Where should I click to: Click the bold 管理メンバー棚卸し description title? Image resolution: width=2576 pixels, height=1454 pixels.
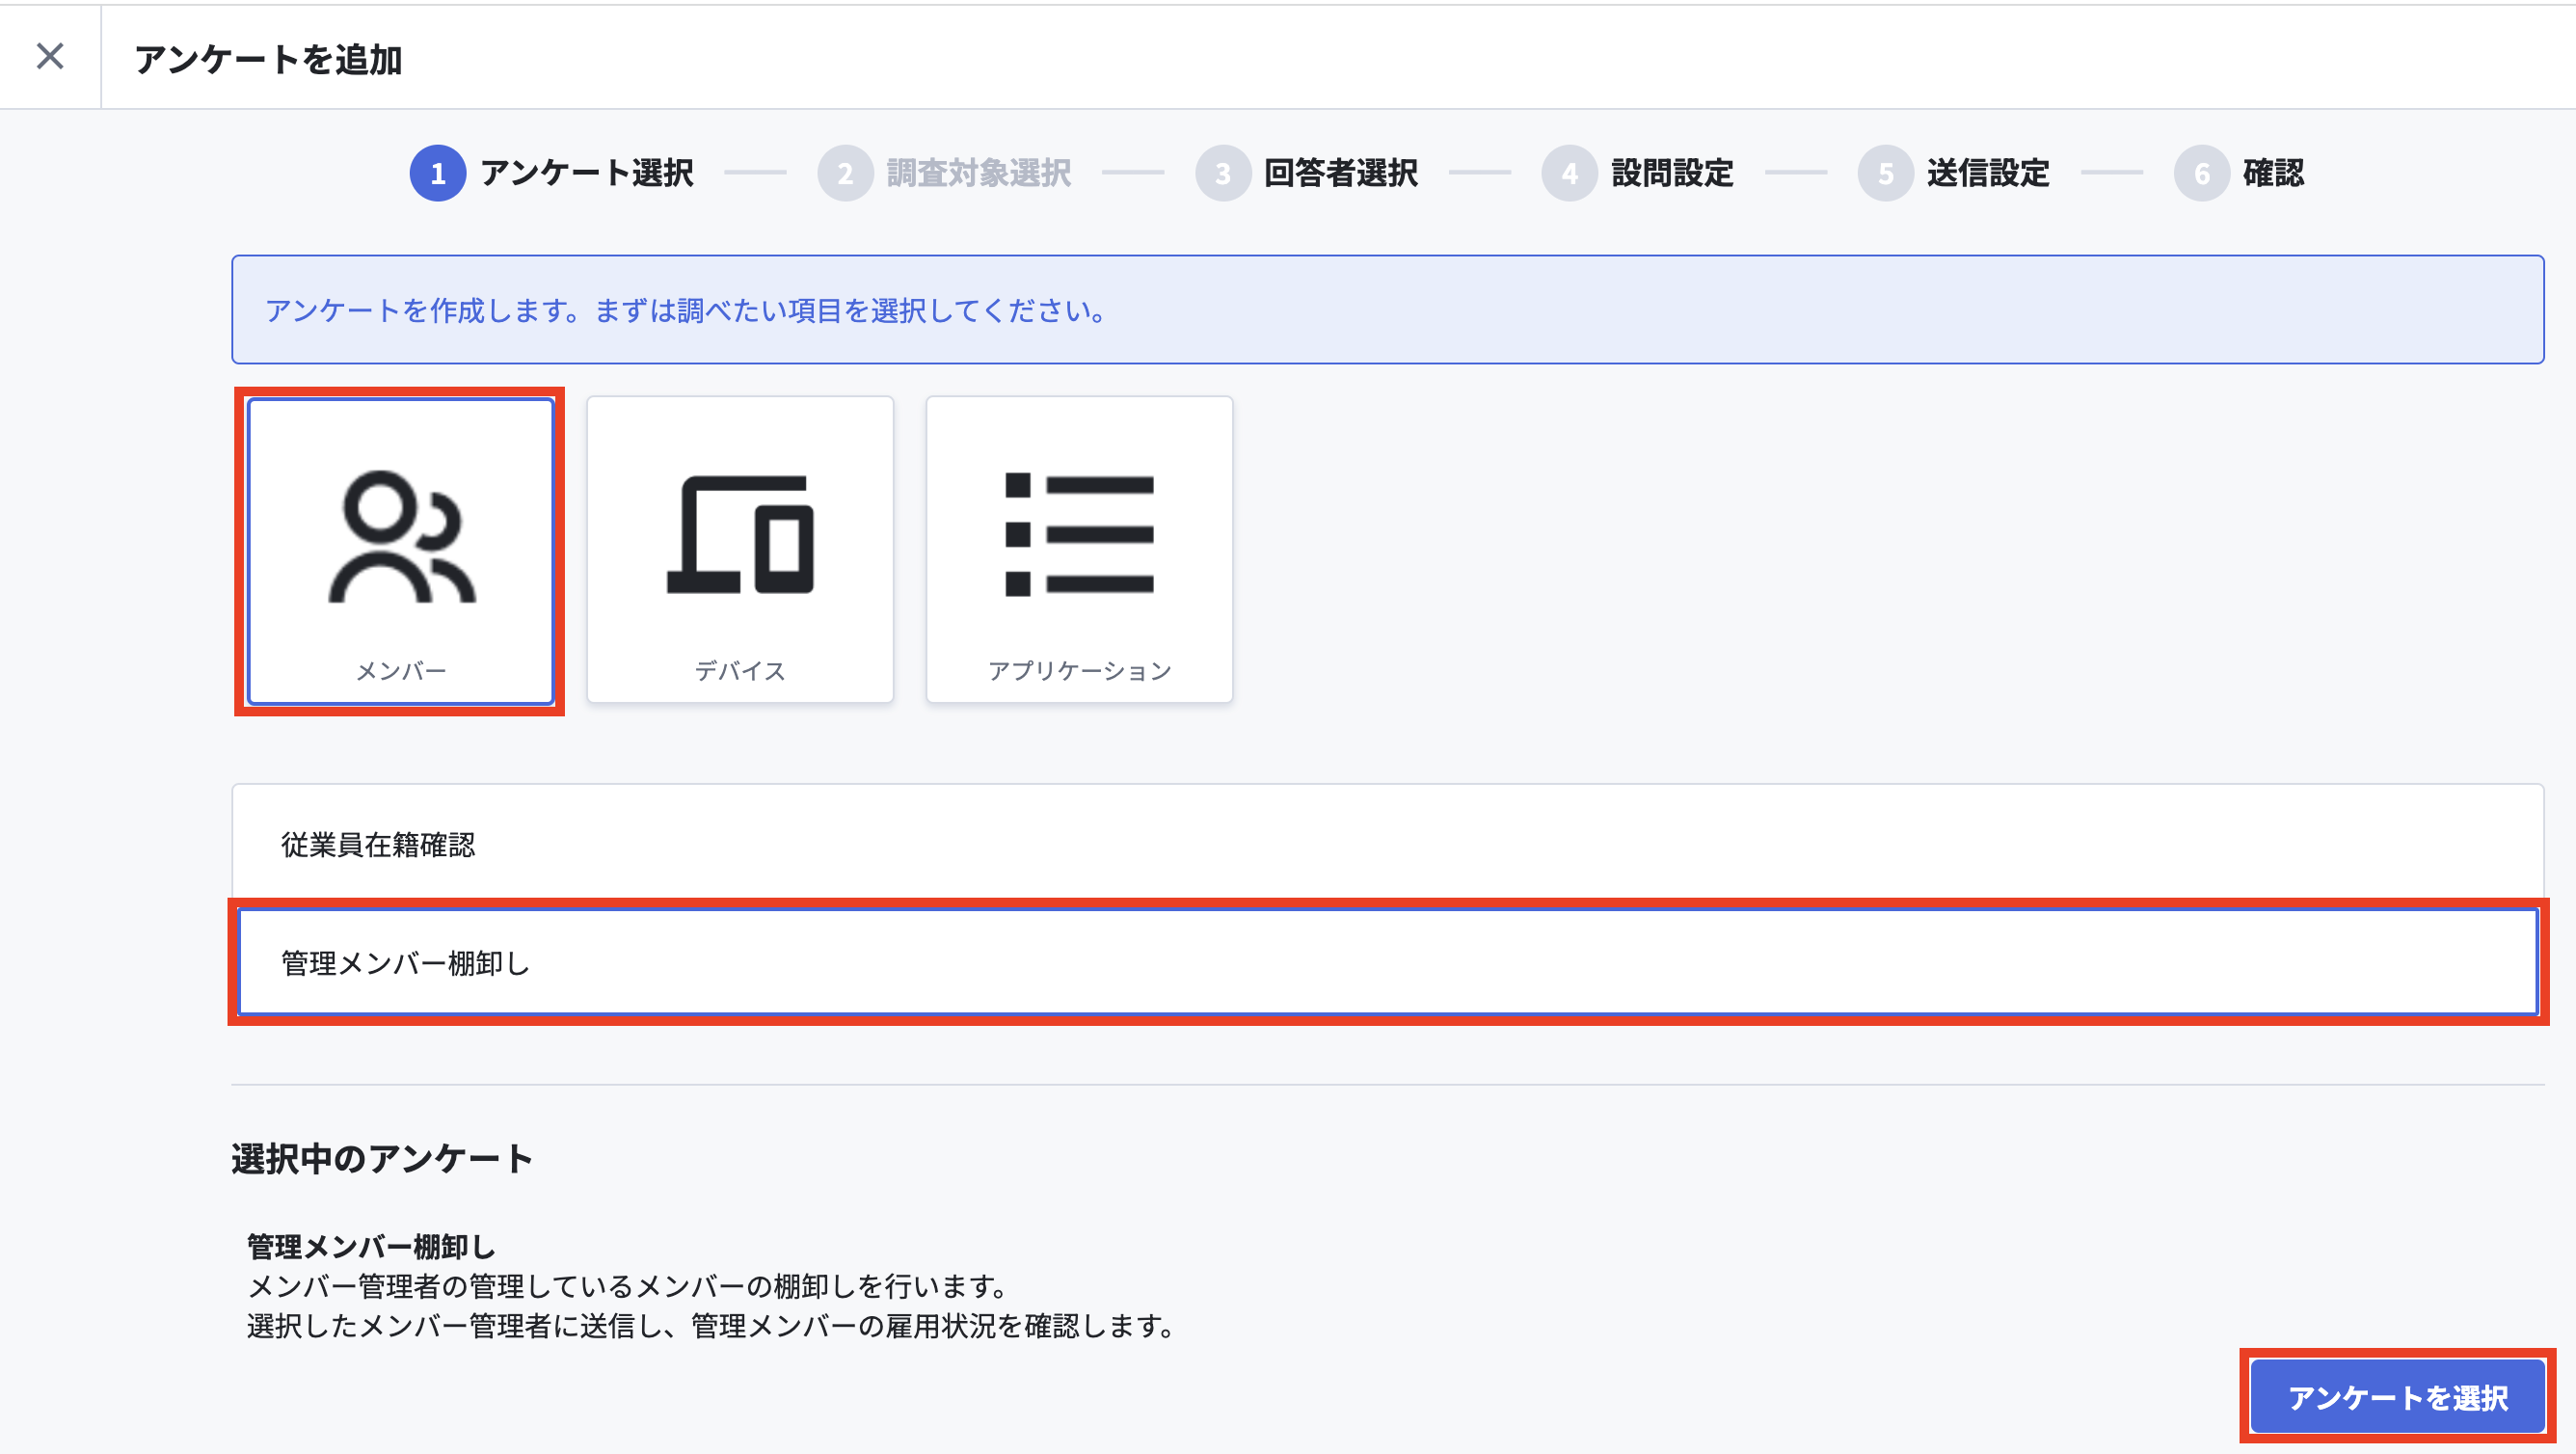(371, 1246)
